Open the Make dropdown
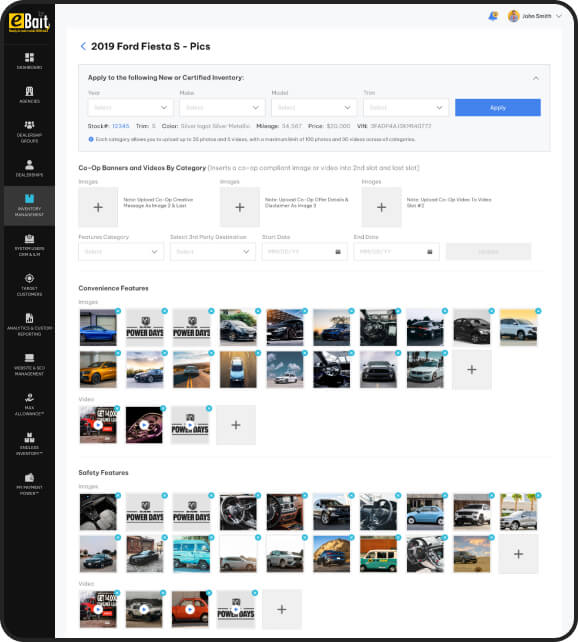 pyautogui.click(x=222, y=108)
